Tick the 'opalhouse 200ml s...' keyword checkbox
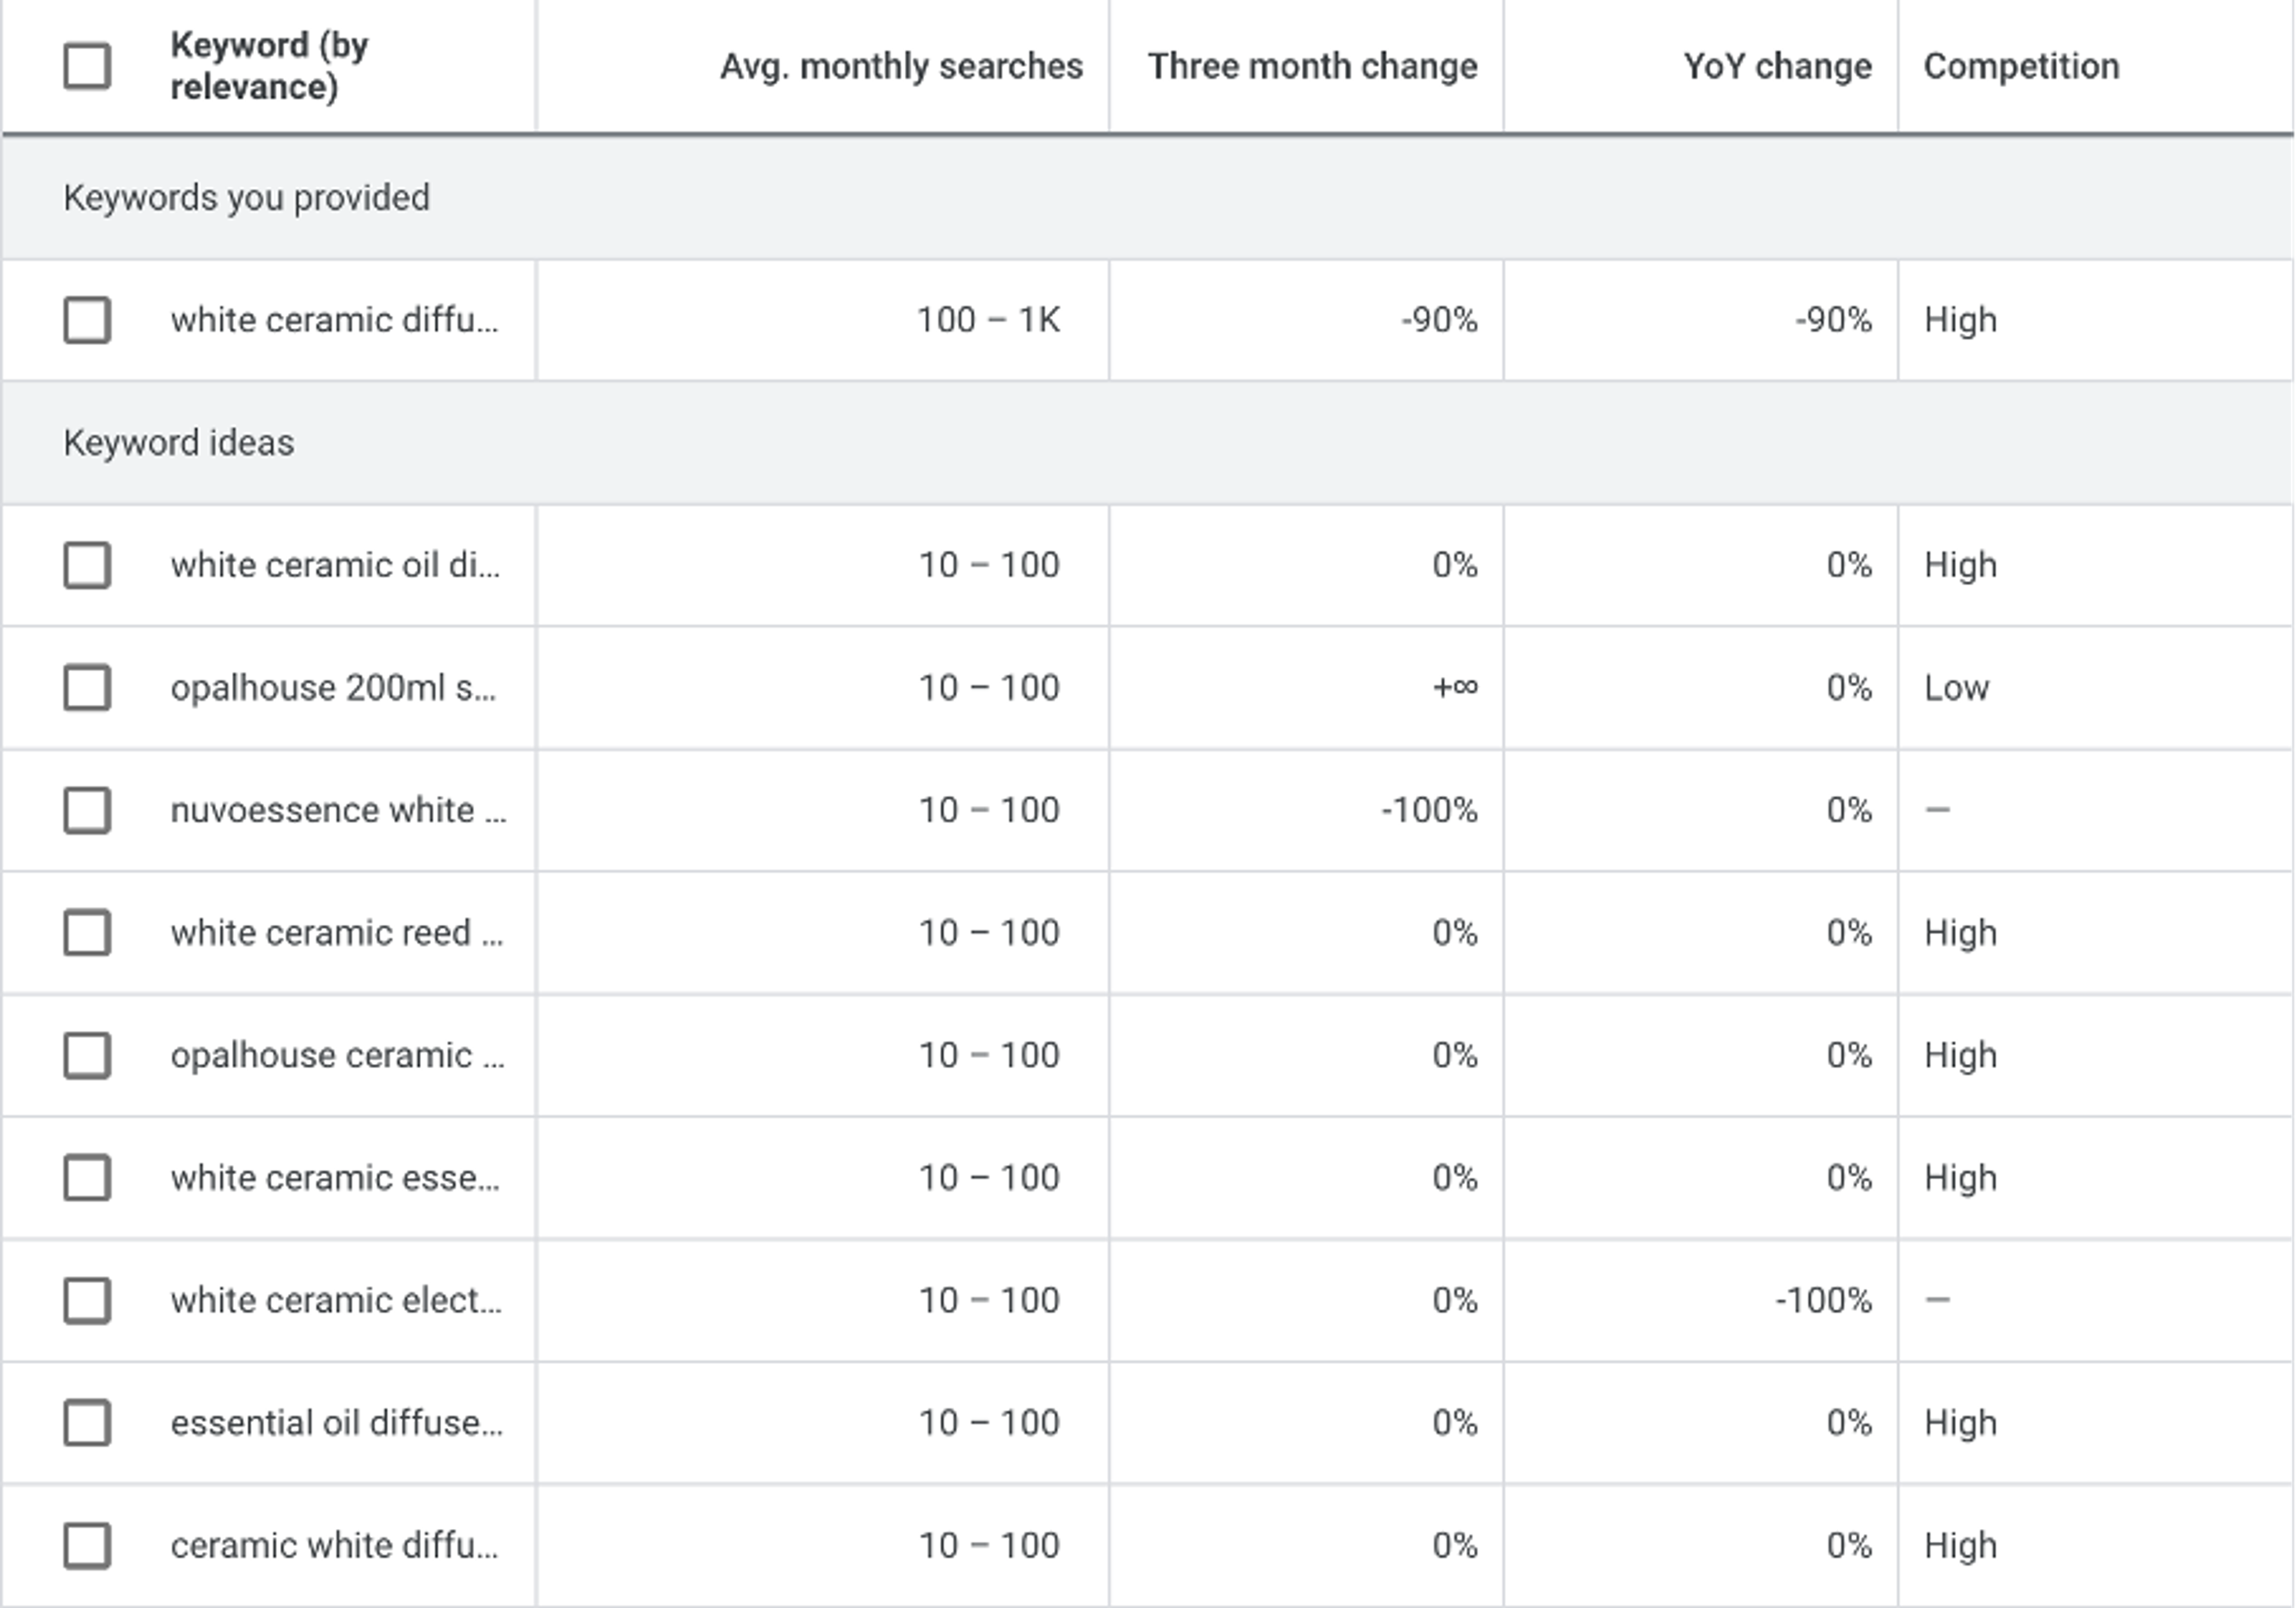The width and height of the screenshot is (2296, 1608). point(87,688)
